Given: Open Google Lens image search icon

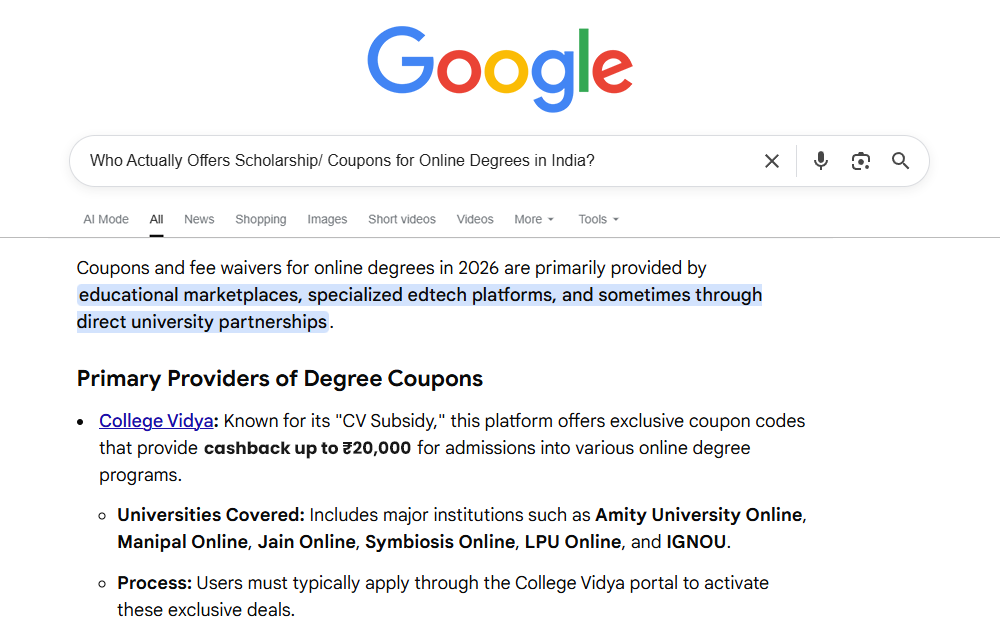Looking at the screenshot, I should point(861,161).
